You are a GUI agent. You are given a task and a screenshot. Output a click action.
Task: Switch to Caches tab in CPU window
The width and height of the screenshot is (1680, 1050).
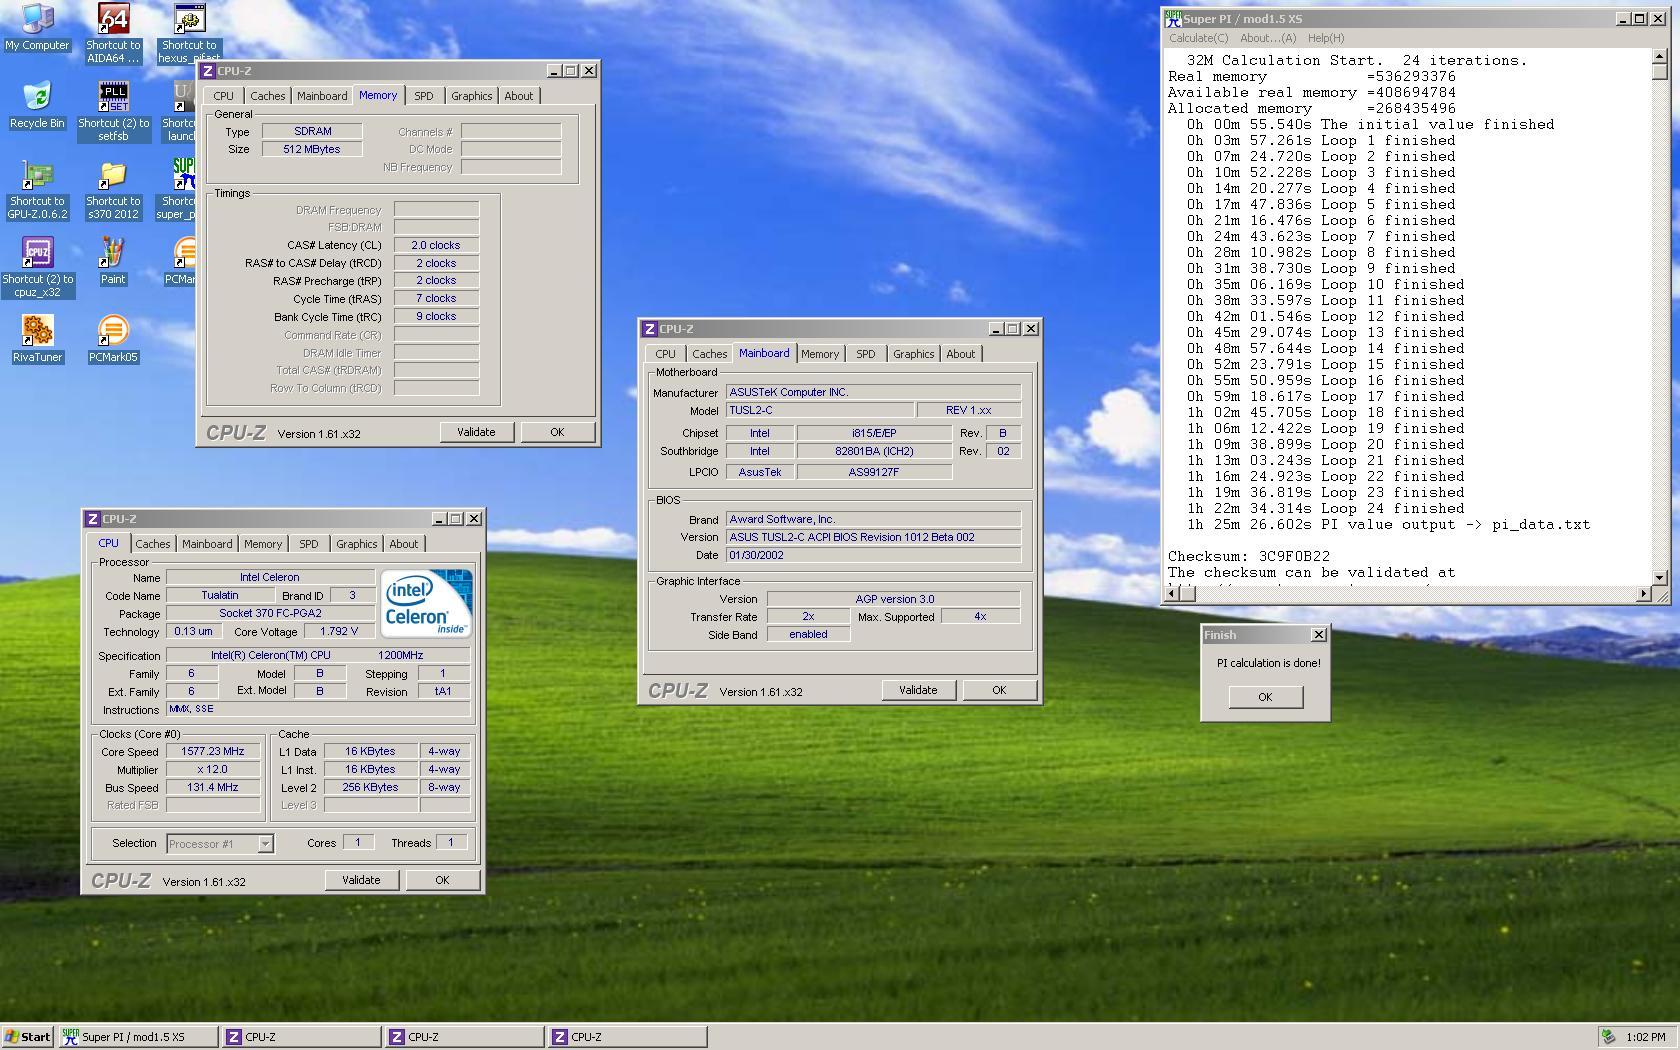click(x=152, y=544)
